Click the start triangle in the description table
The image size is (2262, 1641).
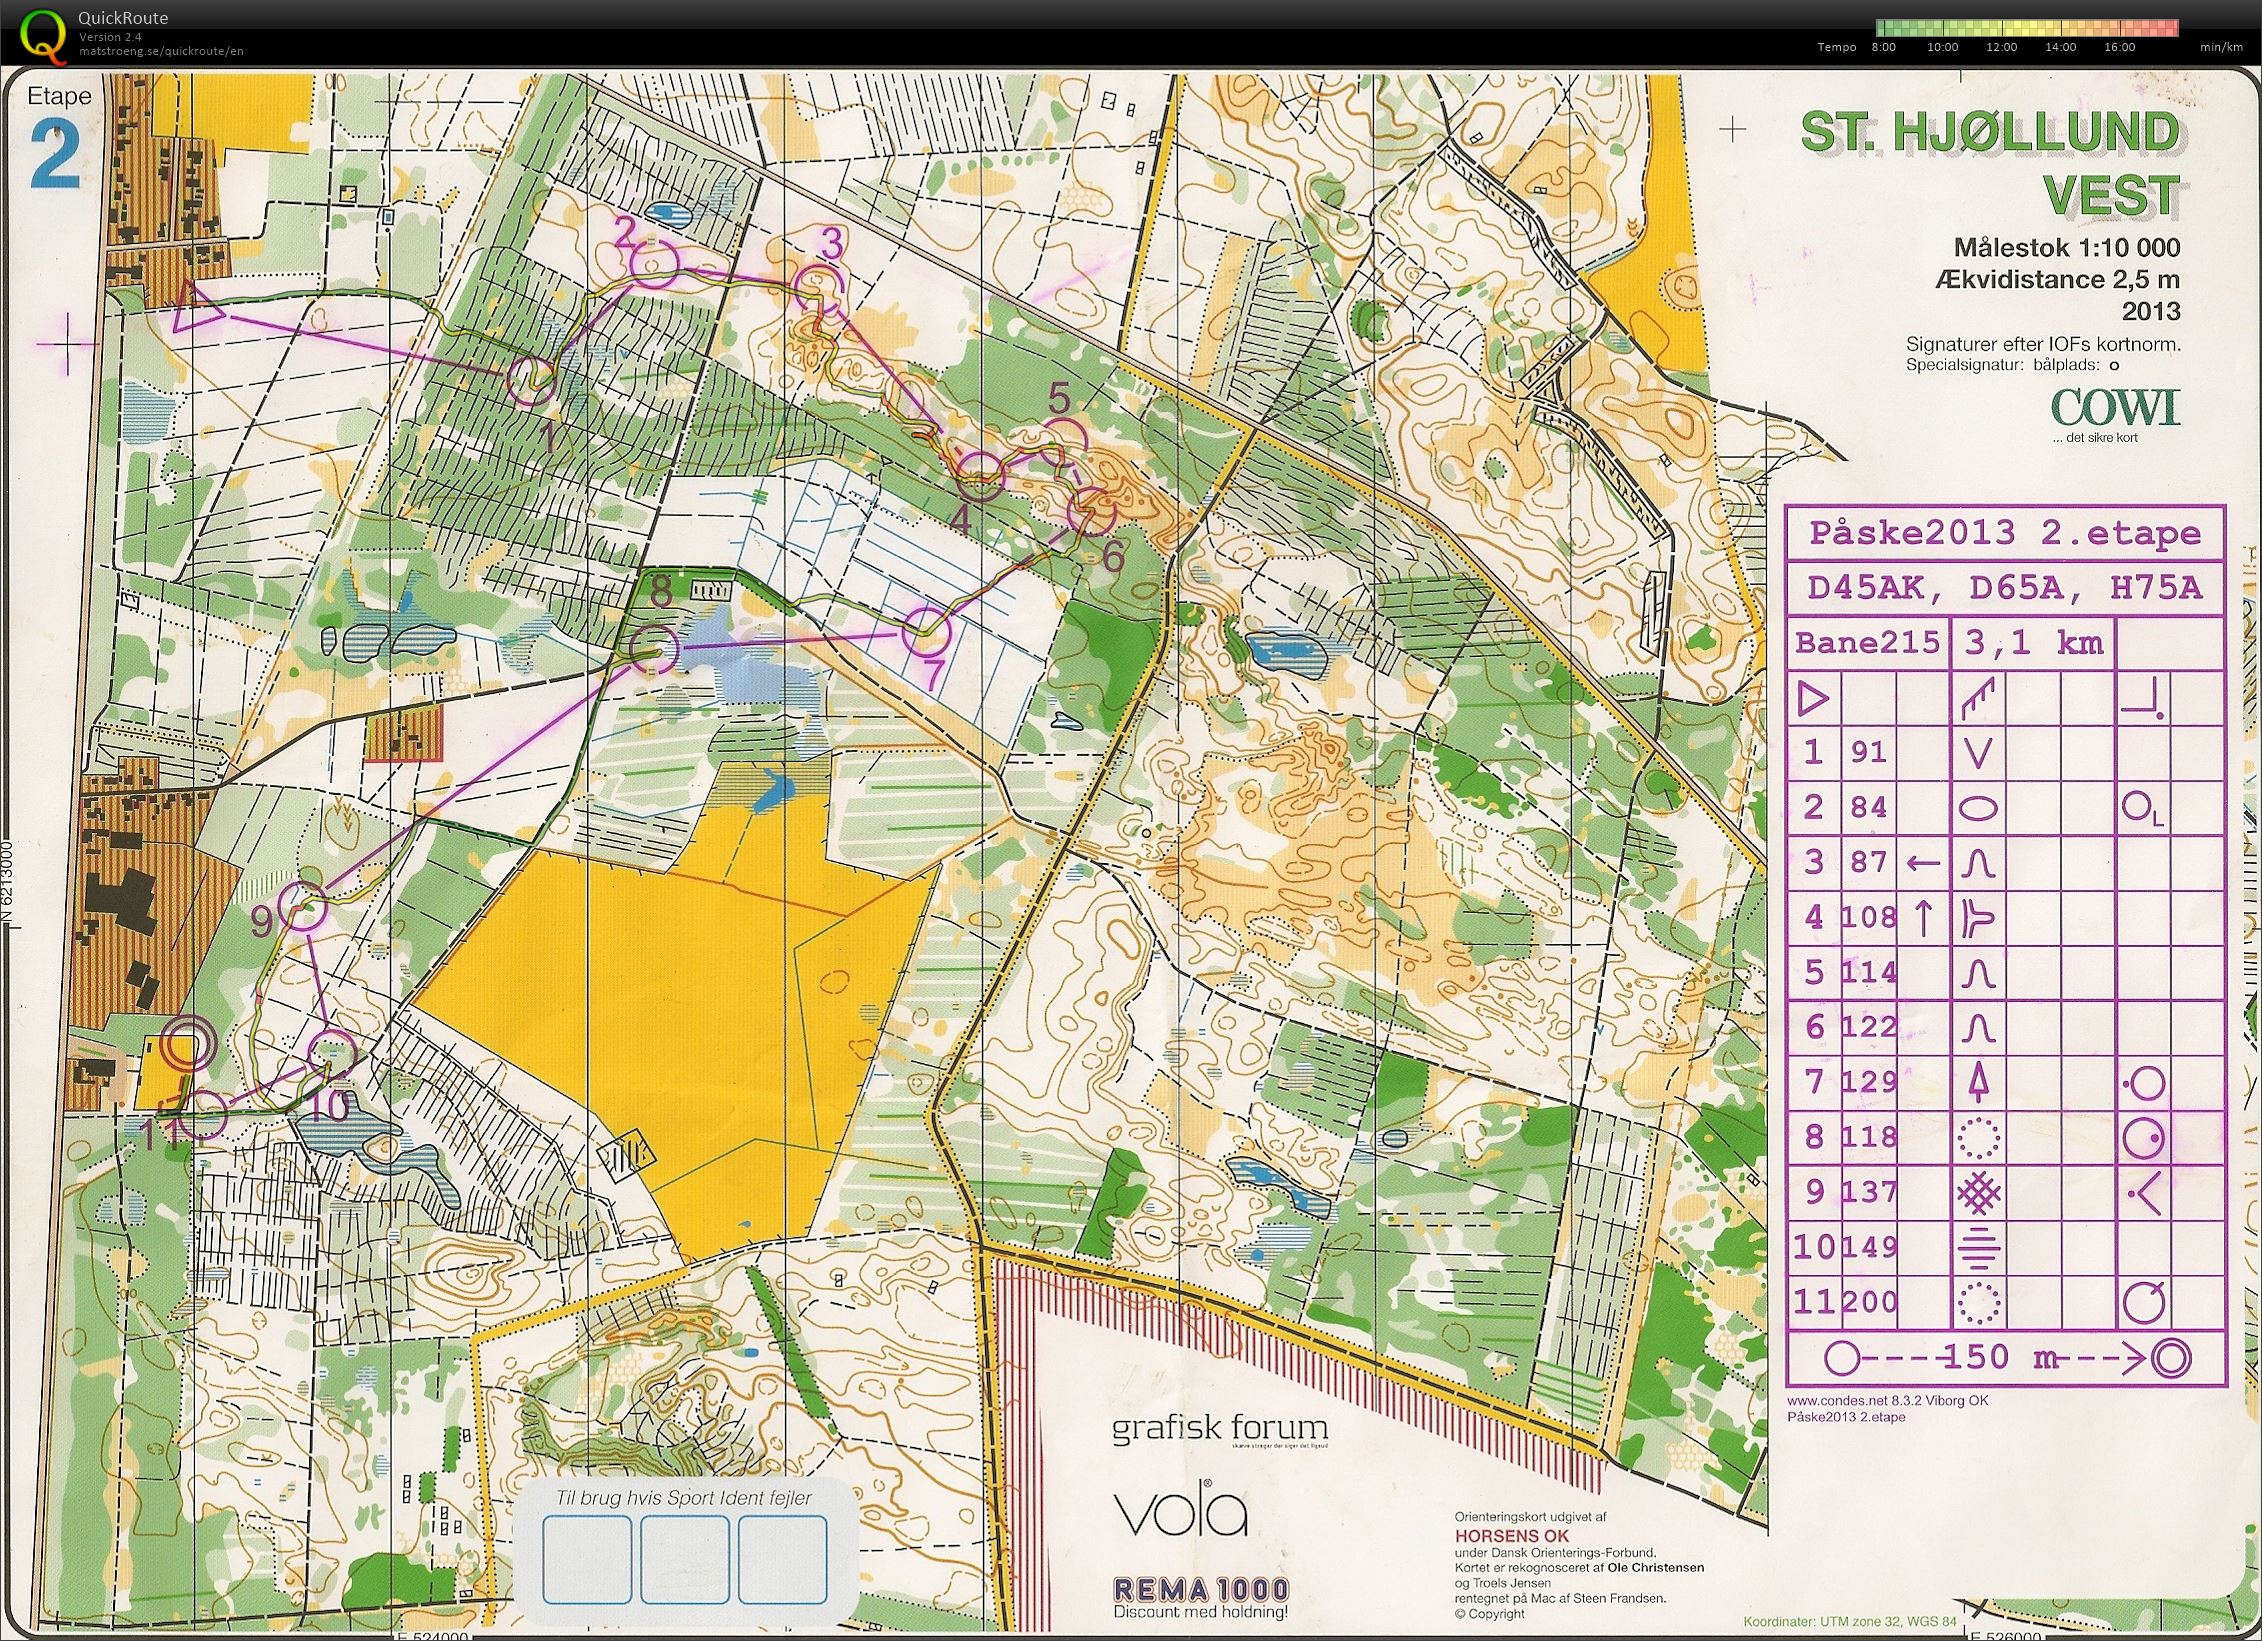[x=1813, y=698]
